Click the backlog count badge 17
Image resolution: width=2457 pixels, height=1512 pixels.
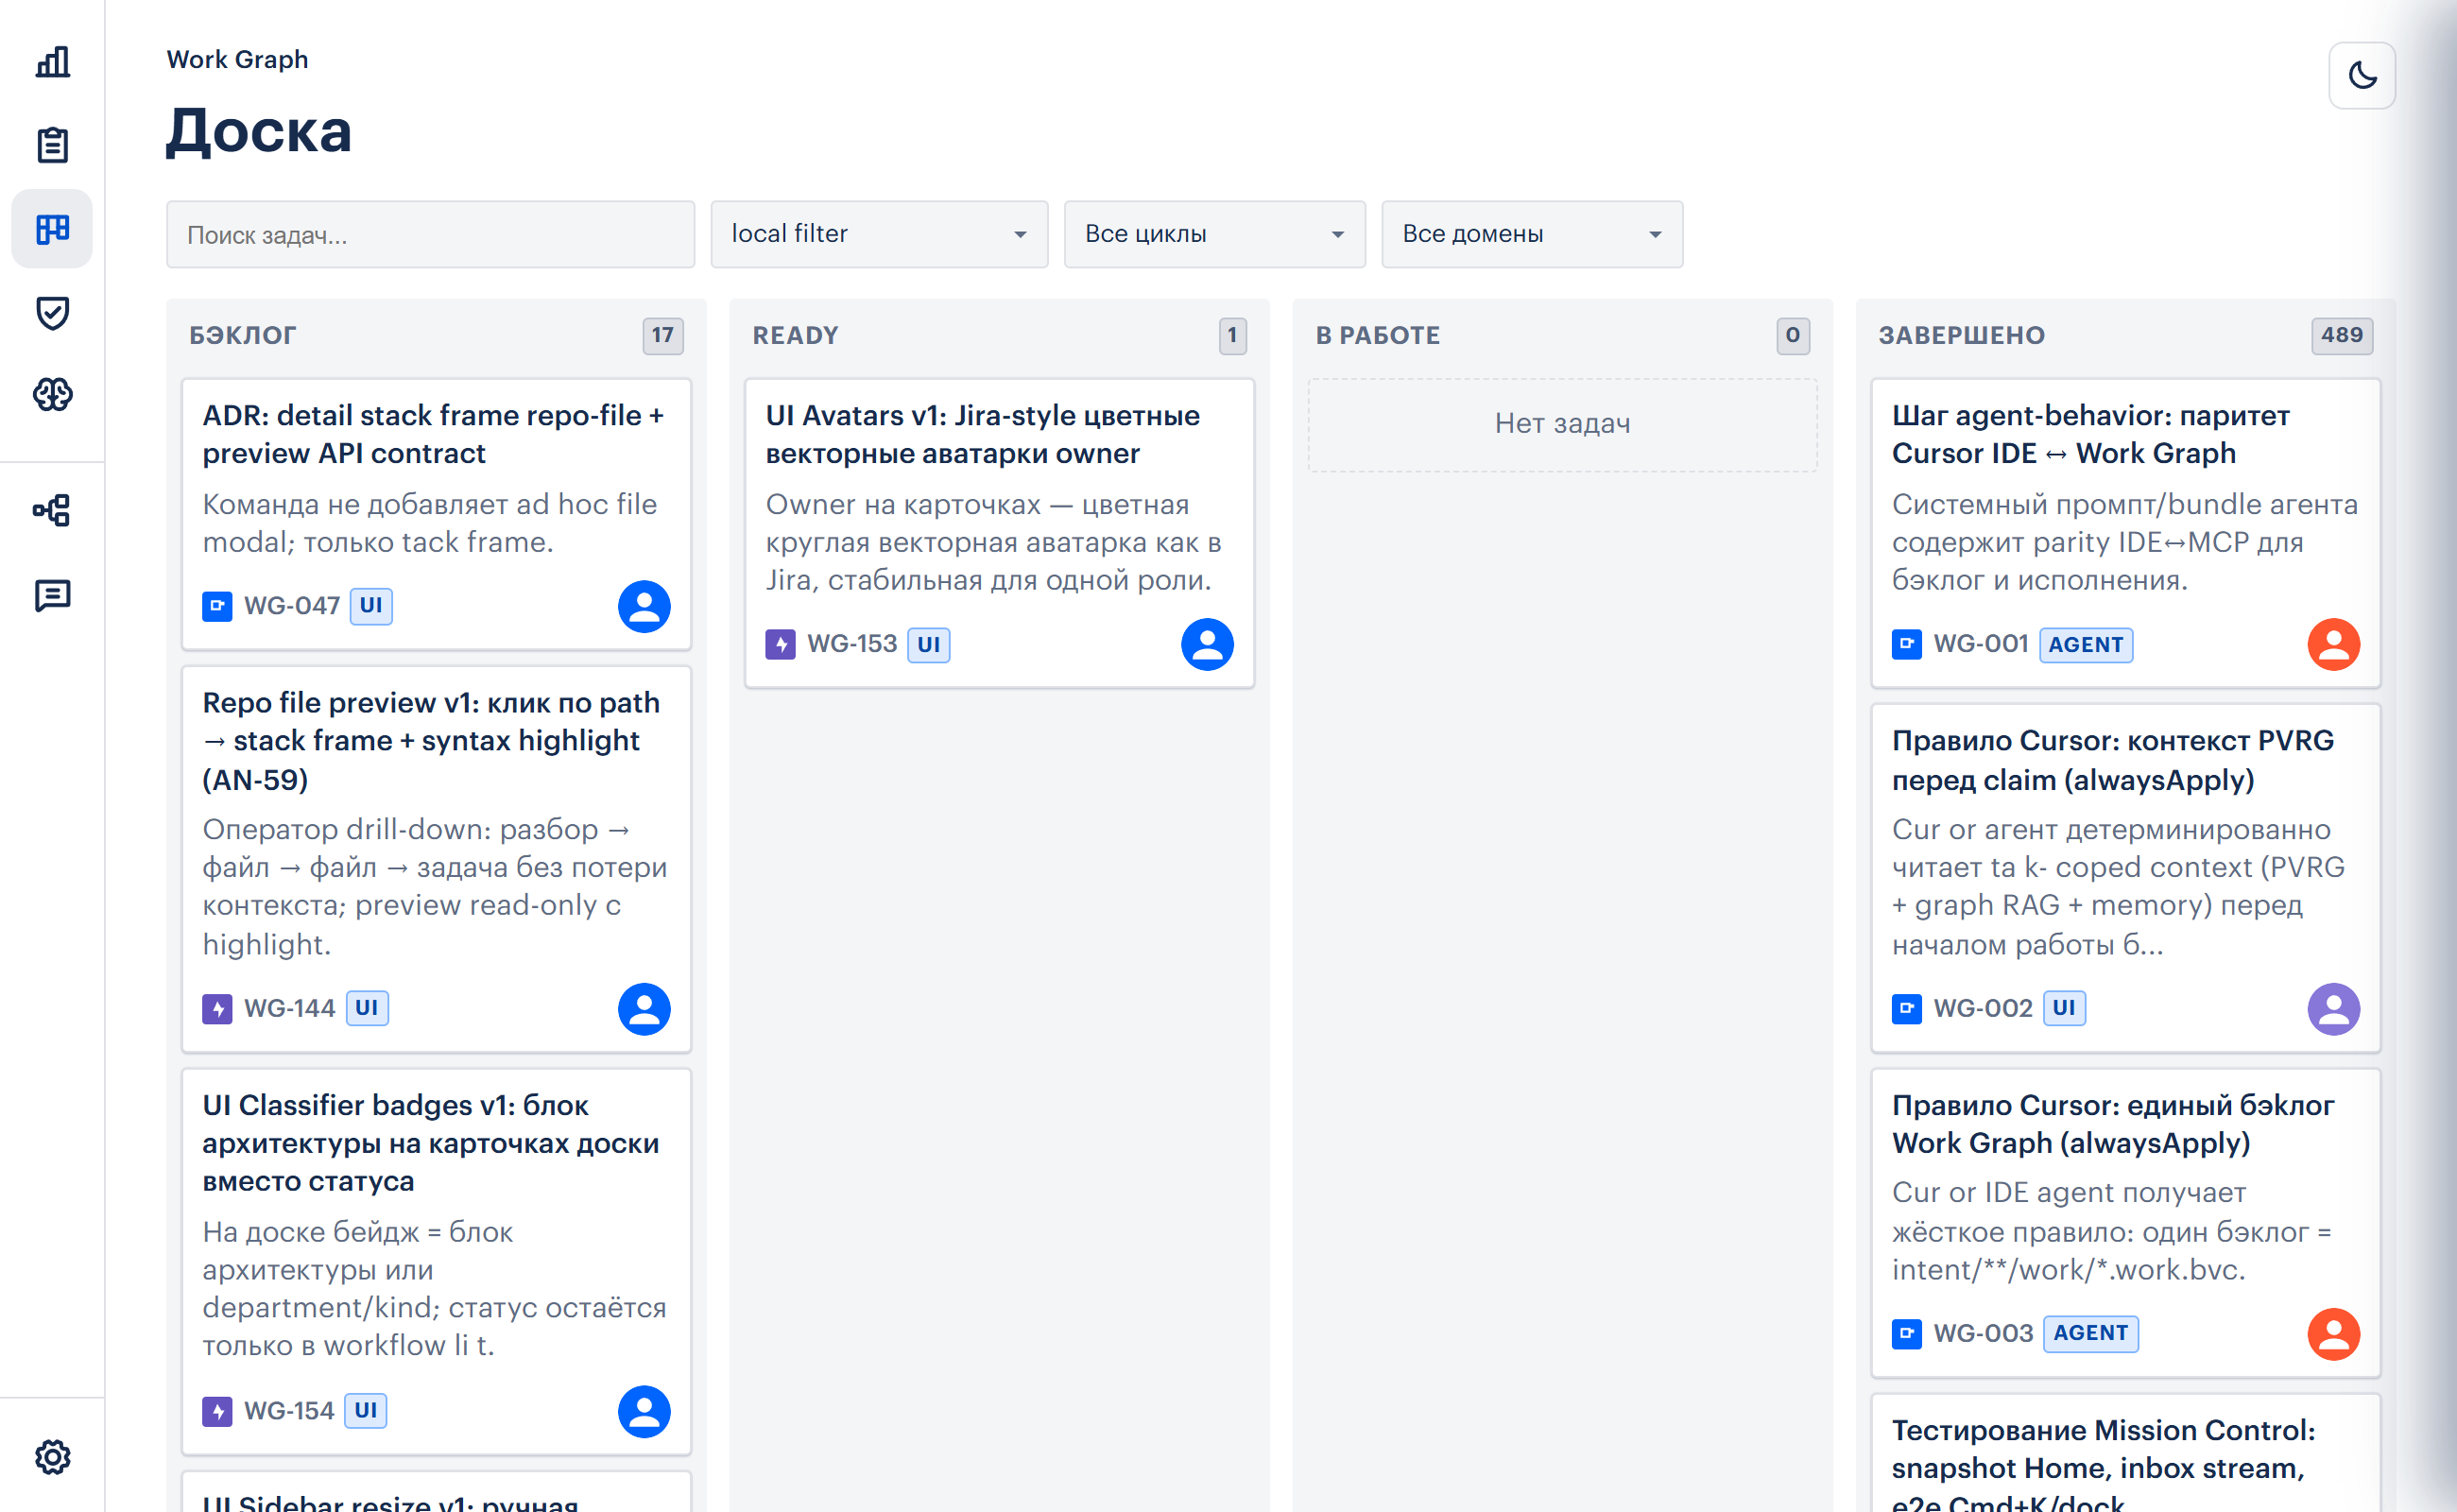[x=663, y=336]
